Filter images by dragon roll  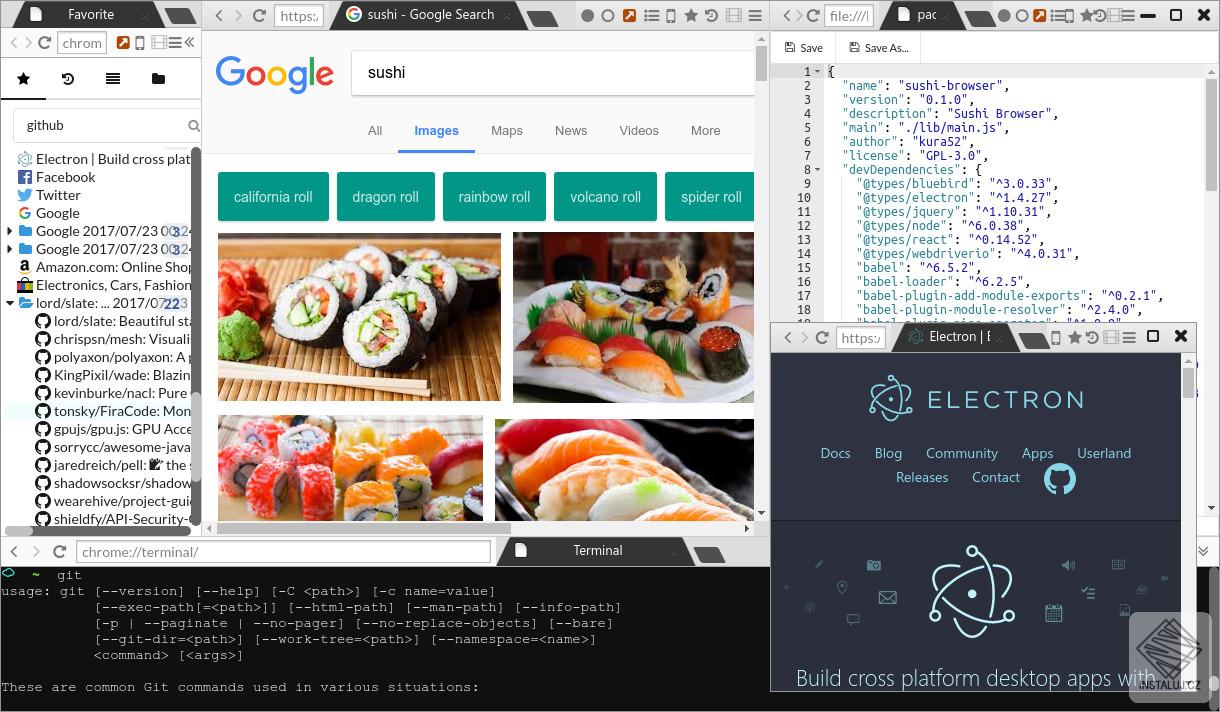(385, 197)
